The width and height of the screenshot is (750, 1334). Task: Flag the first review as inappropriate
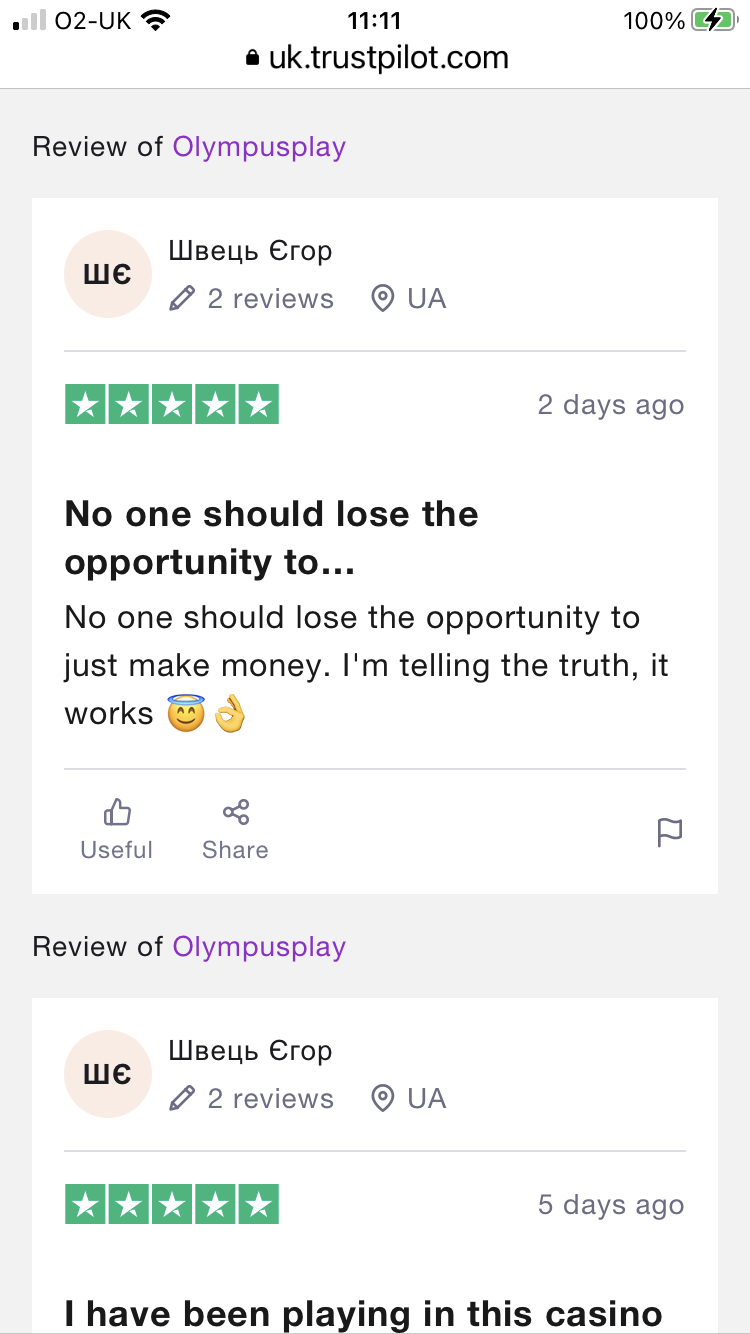[669, 832]
